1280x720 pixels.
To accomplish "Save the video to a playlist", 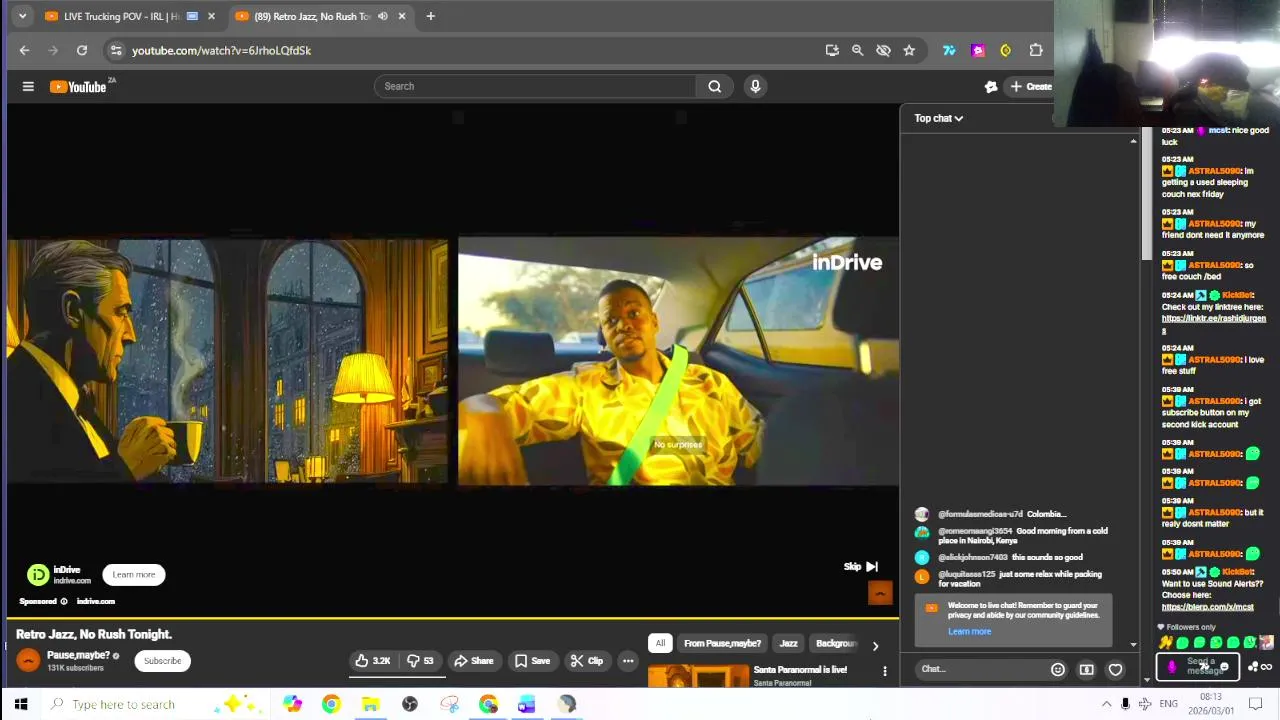I will point(532,661).
